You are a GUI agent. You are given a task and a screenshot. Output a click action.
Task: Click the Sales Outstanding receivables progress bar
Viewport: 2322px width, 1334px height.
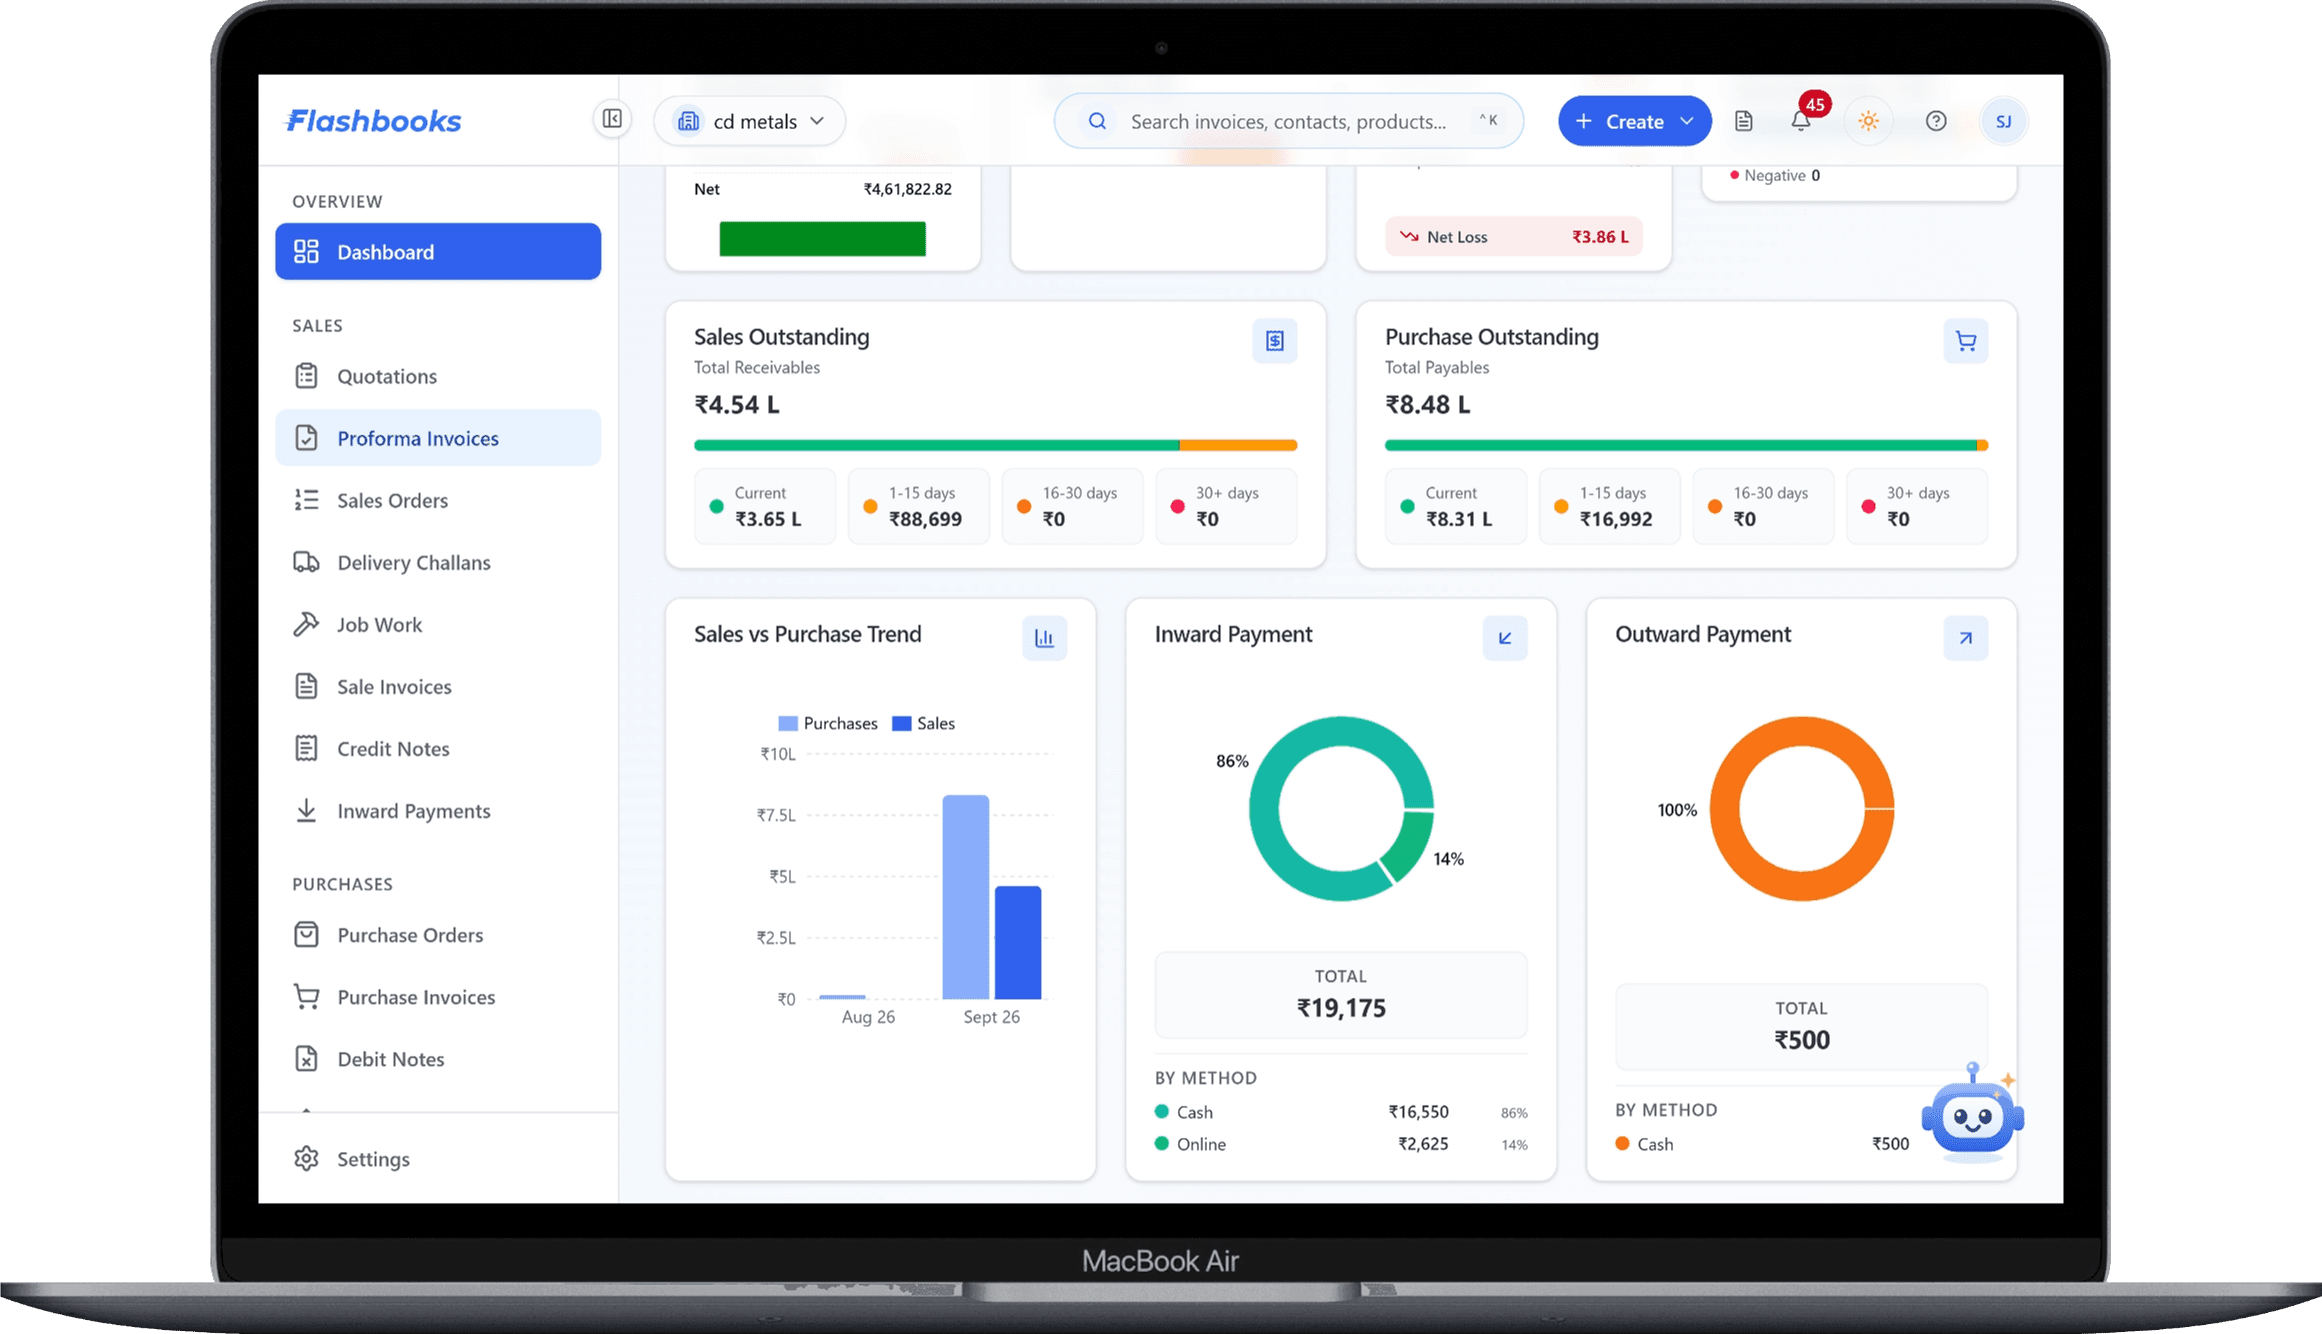tap(996, 445)
